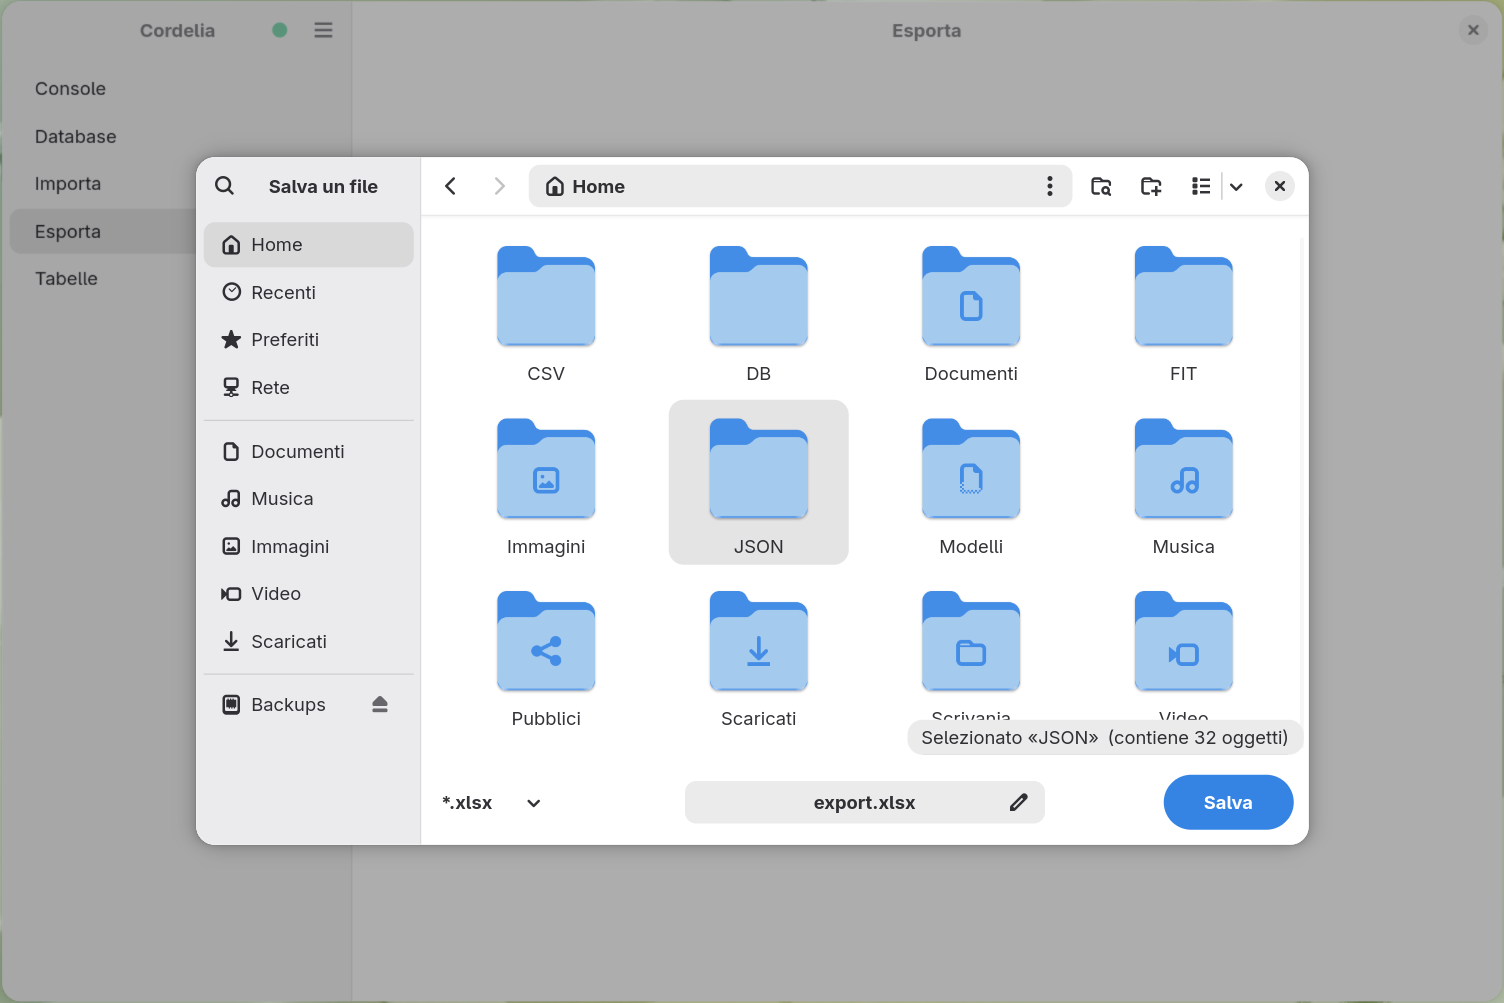
Task: Go back to the previous folder
Action: pyautogui.click(x=451, y=186)
